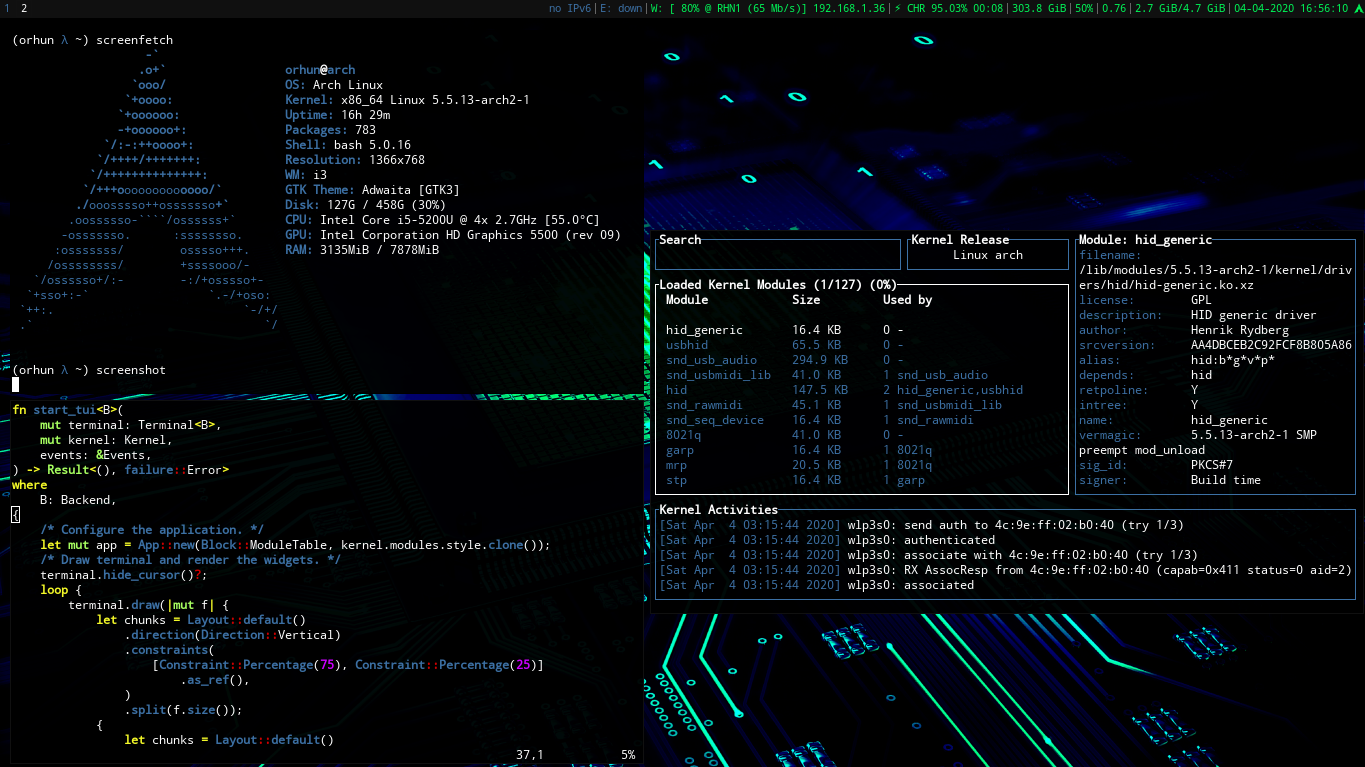Image resolution: width=1365 pixels, height=767 pixels.
Task: Select the 8021q module name in the table
Action: point(683,435)
